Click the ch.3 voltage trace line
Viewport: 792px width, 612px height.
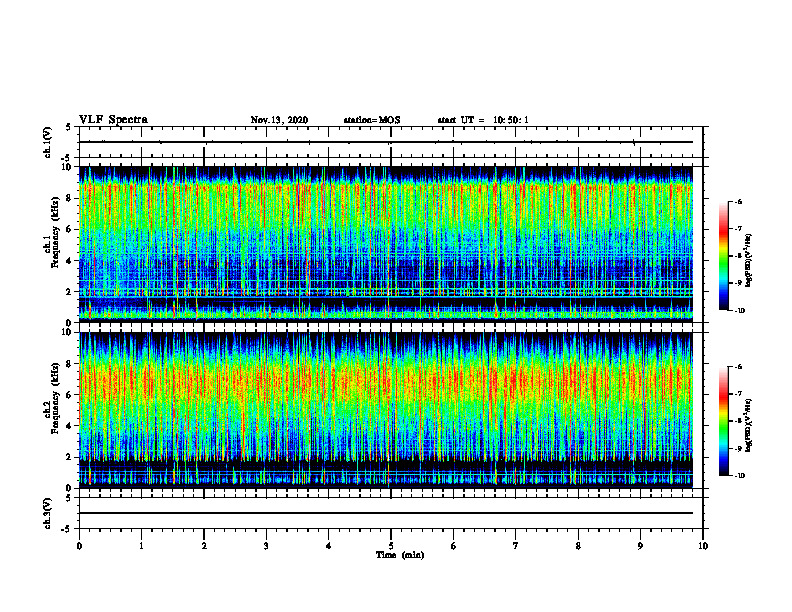point(386,513)
